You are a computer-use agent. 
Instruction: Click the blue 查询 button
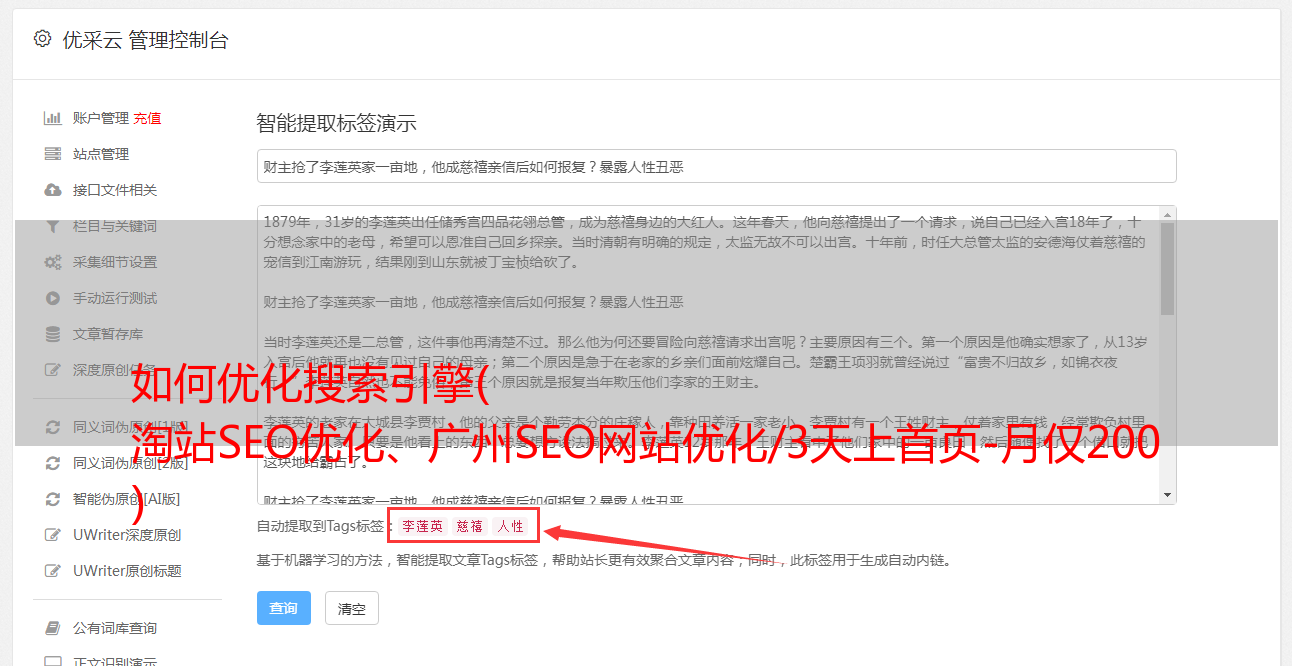point(284,608)
